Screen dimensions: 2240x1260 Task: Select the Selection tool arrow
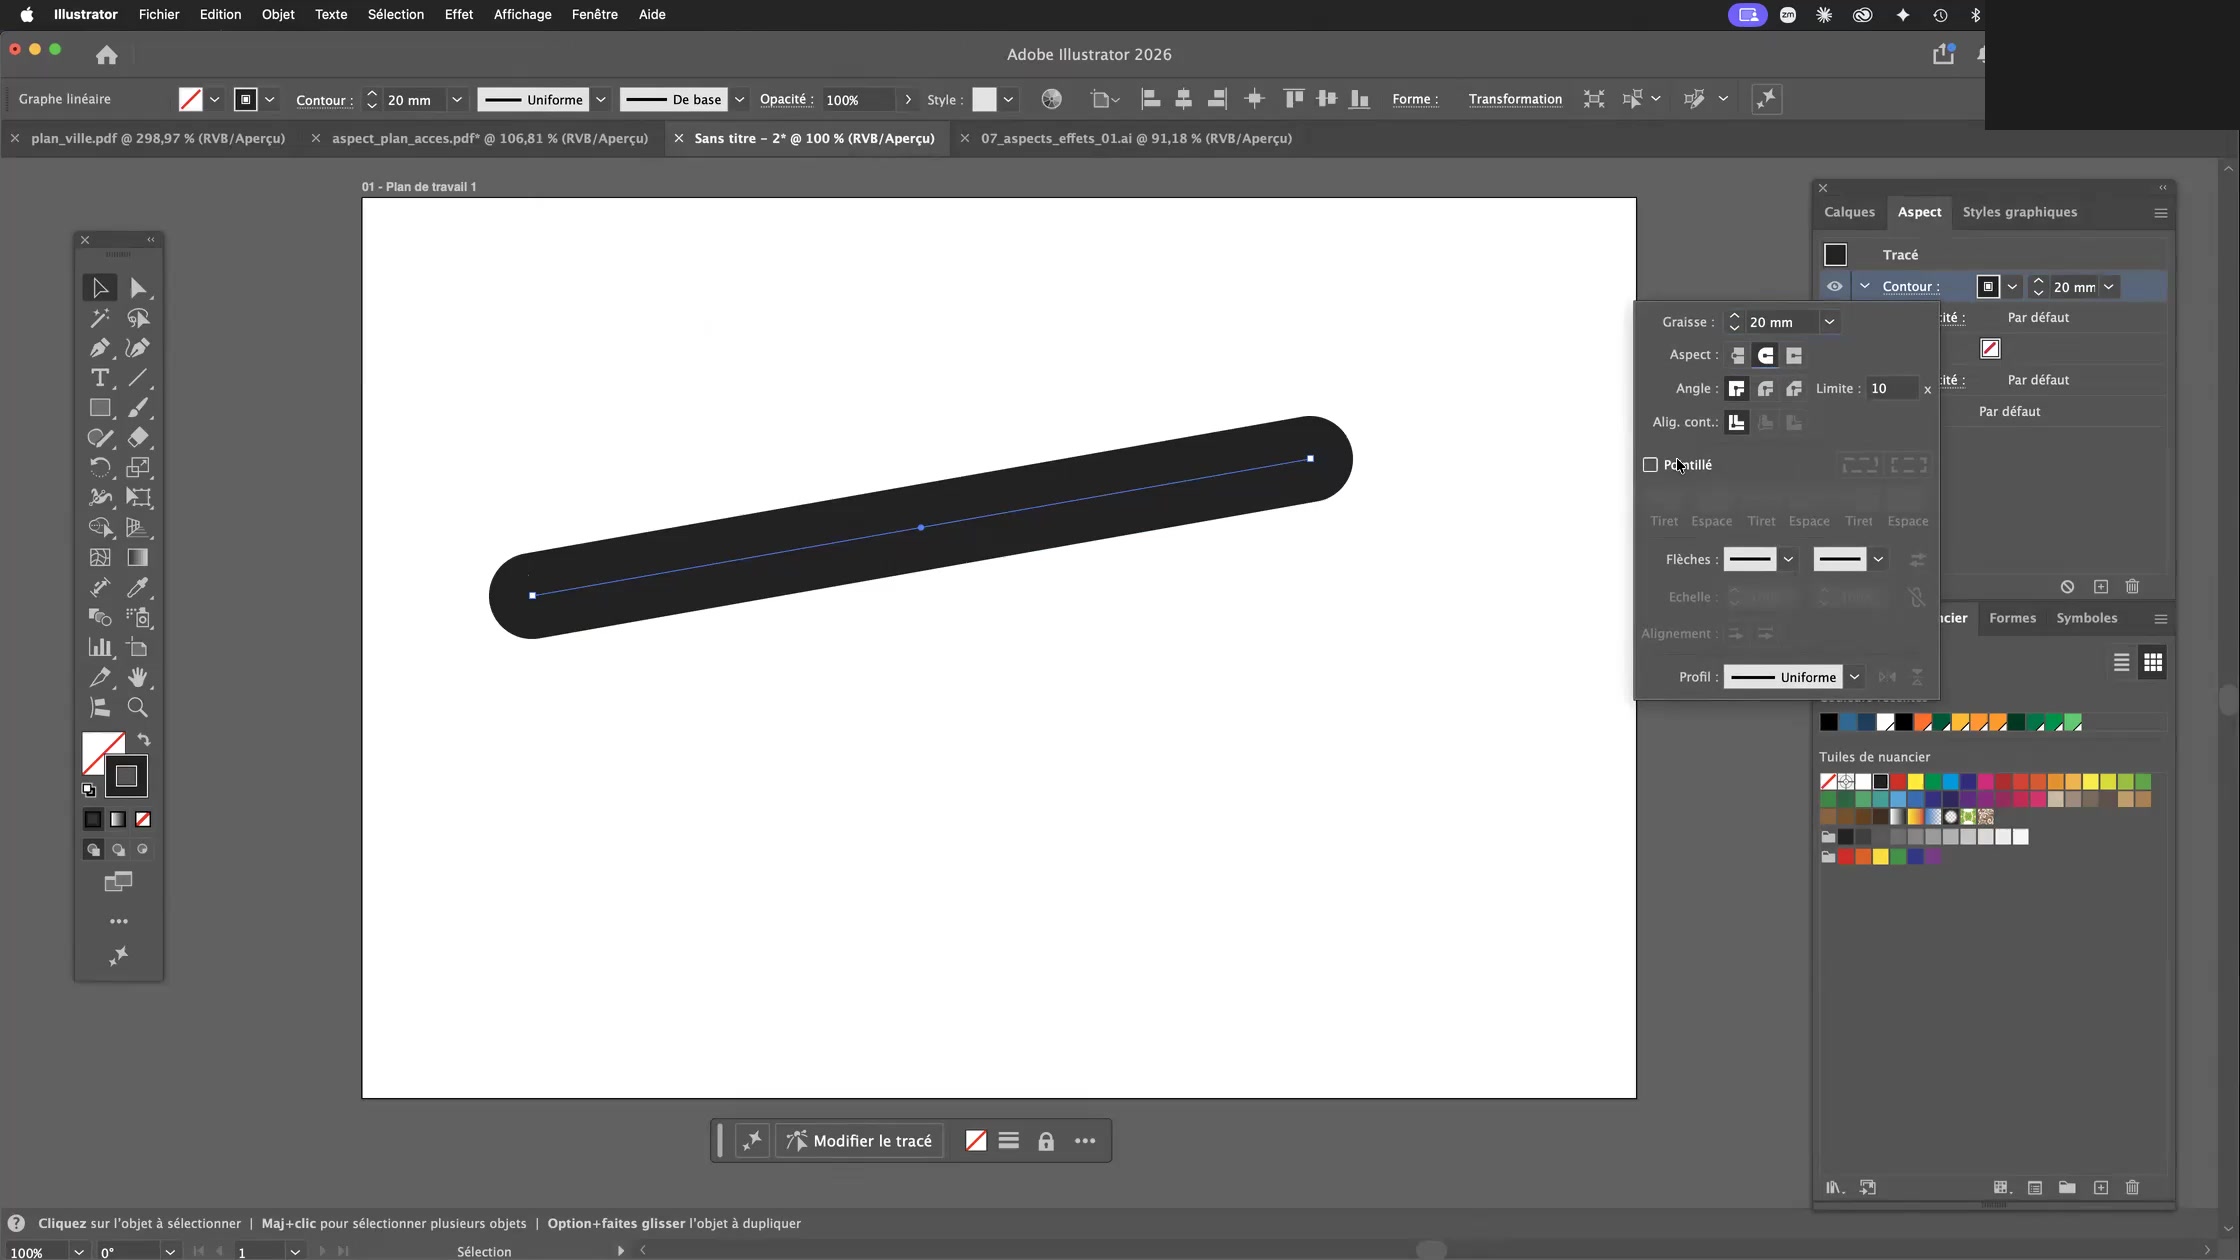tap(100, 288)
